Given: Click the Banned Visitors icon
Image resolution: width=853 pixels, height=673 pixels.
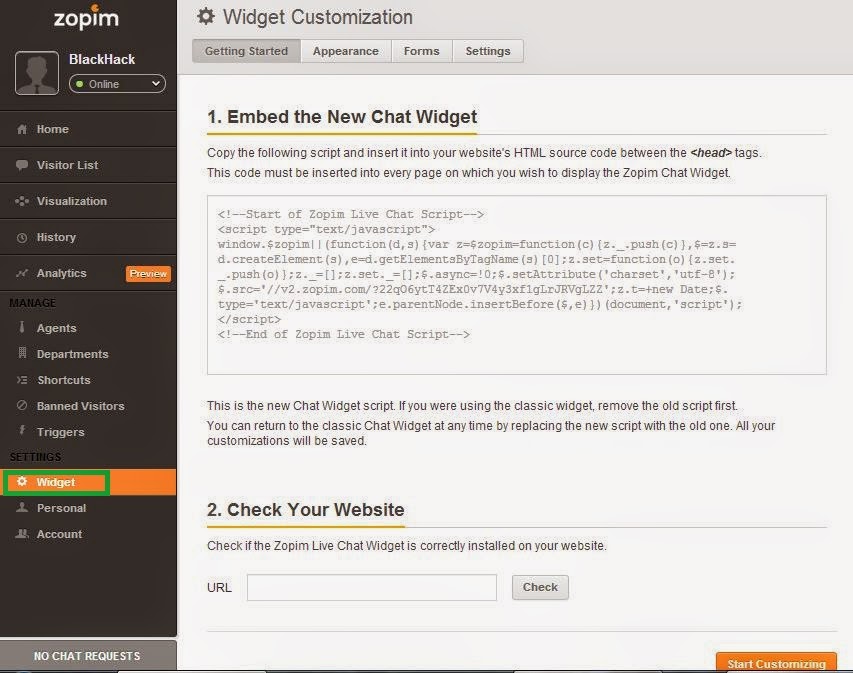Looking at the screenshot, I should click(22, 405).
